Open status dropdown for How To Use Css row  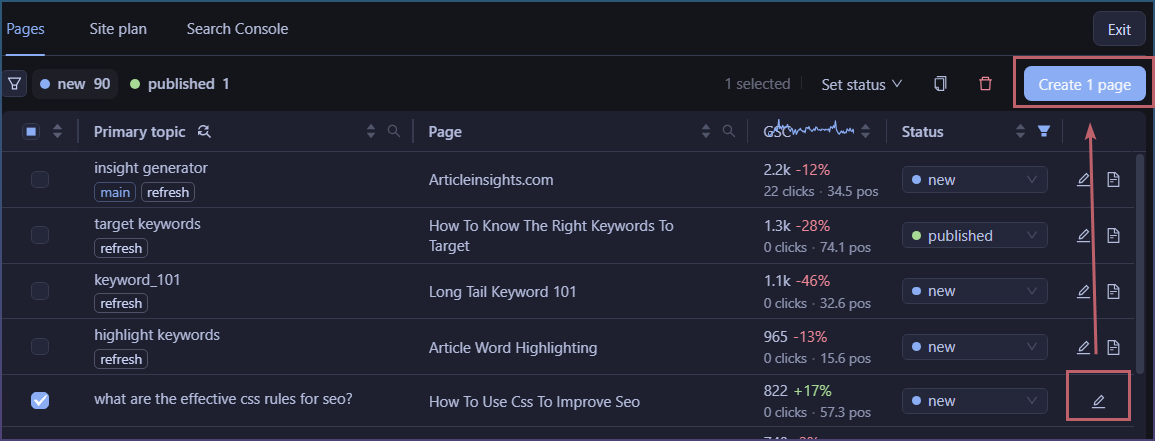coord(975,401)
